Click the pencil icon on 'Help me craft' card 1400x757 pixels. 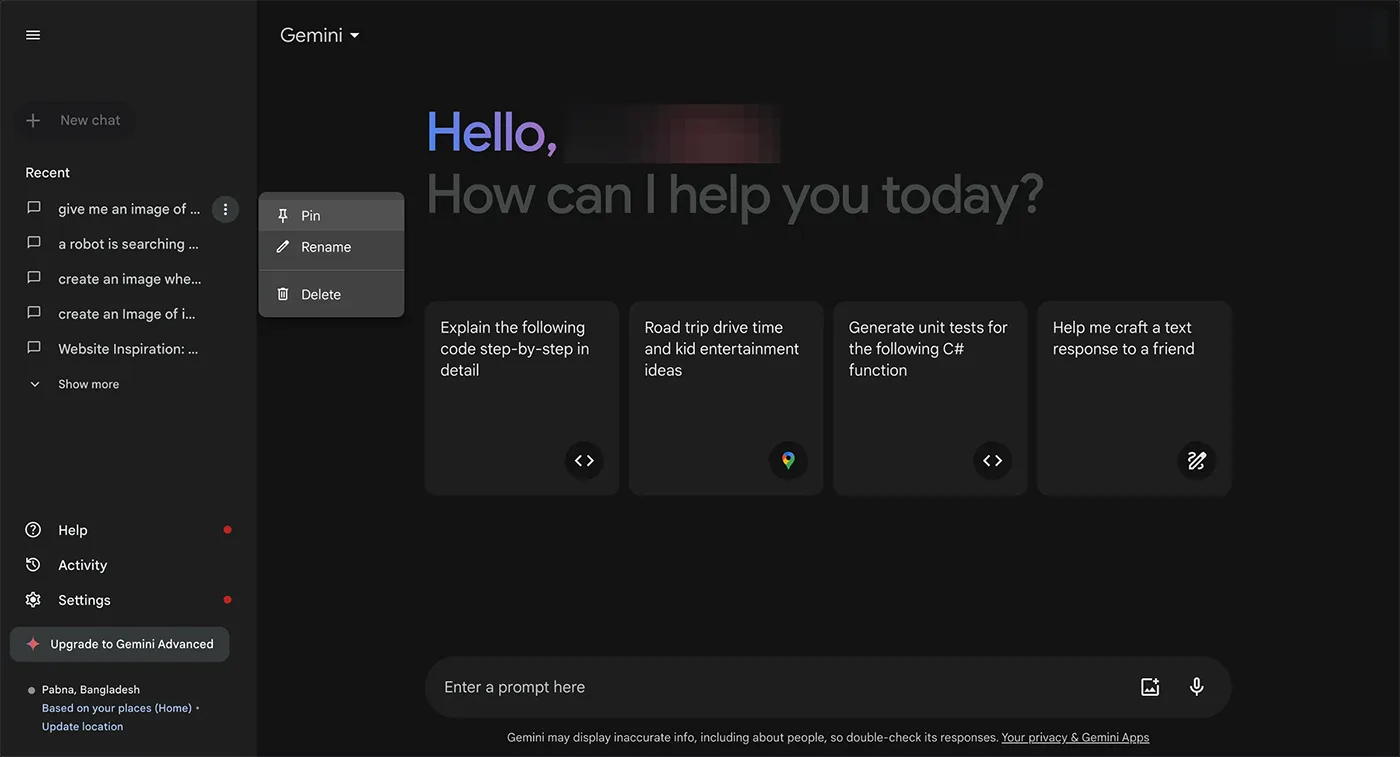pyautogui.click(x=1196, y=461)
